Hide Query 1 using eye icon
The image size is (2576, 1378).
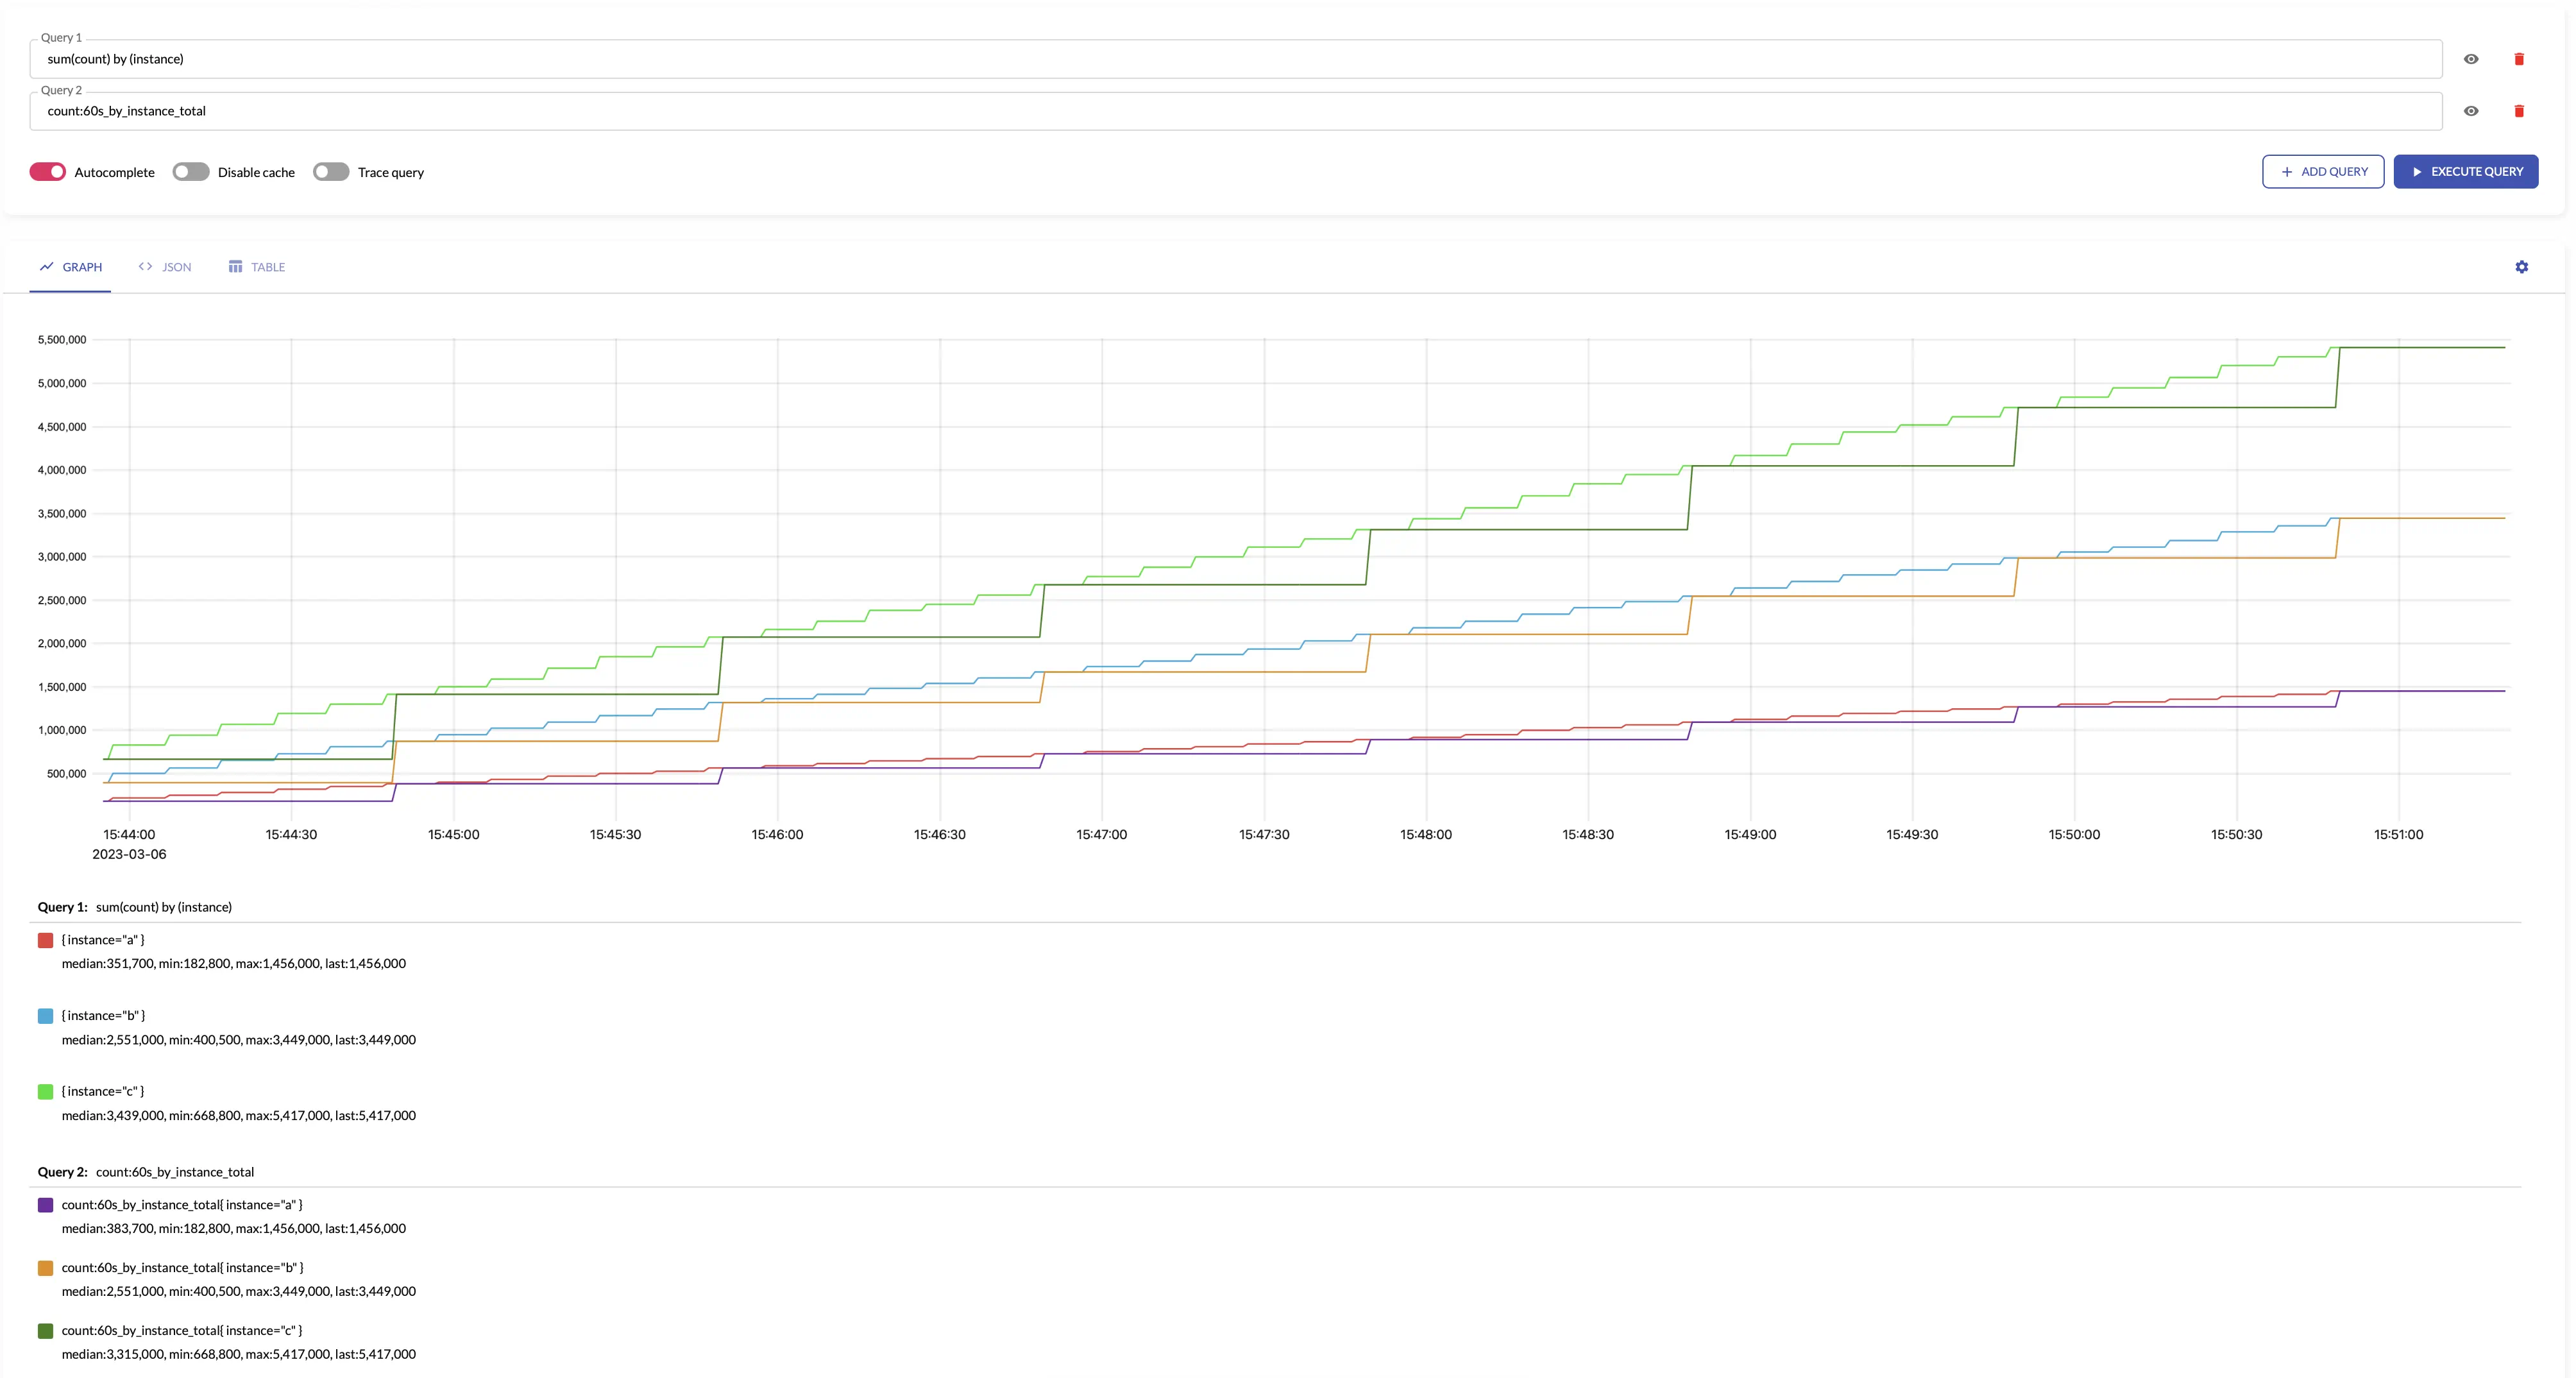tap(2470, 59)
